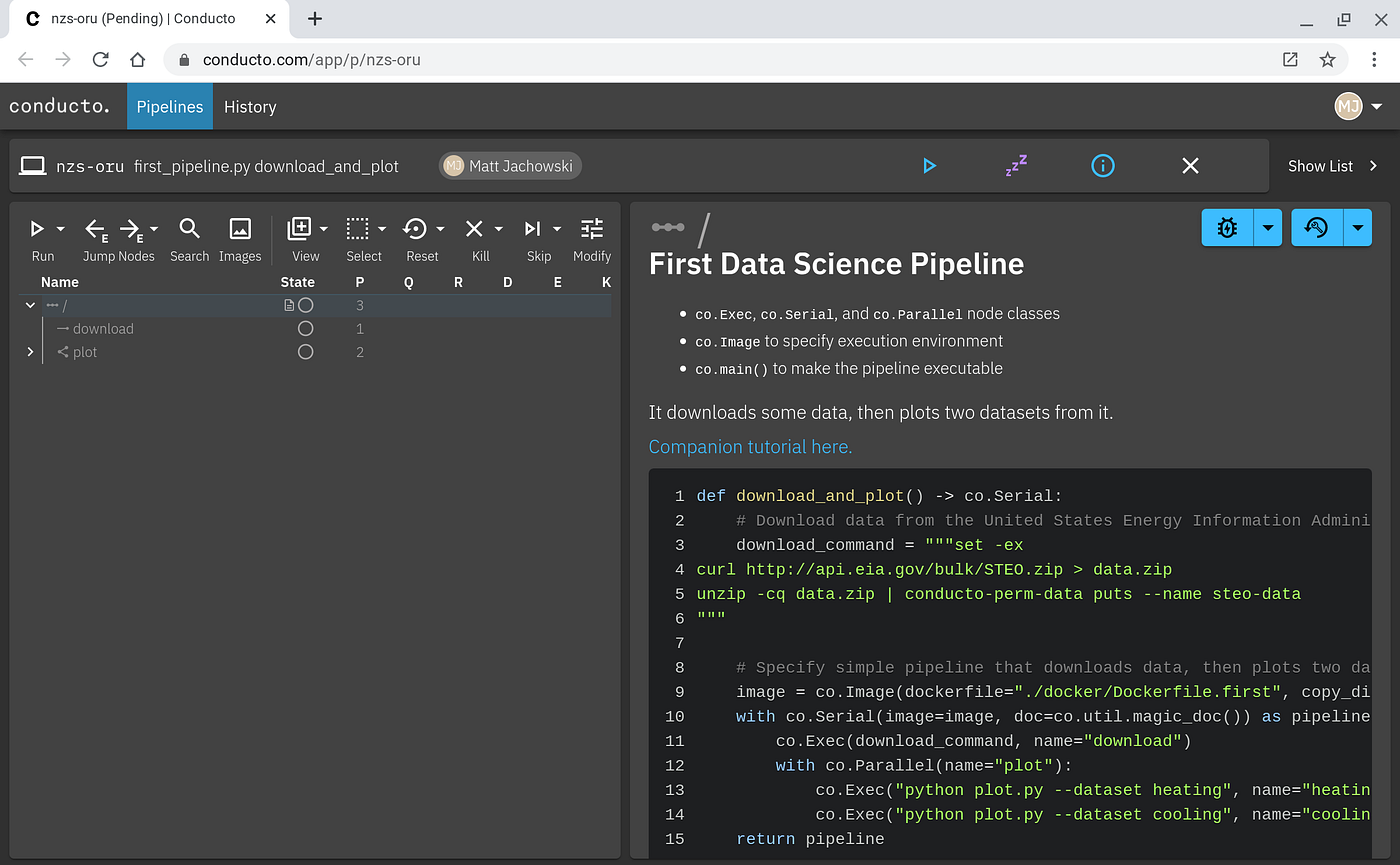Collapse the root node in the pipeline tree

[29, 305]
